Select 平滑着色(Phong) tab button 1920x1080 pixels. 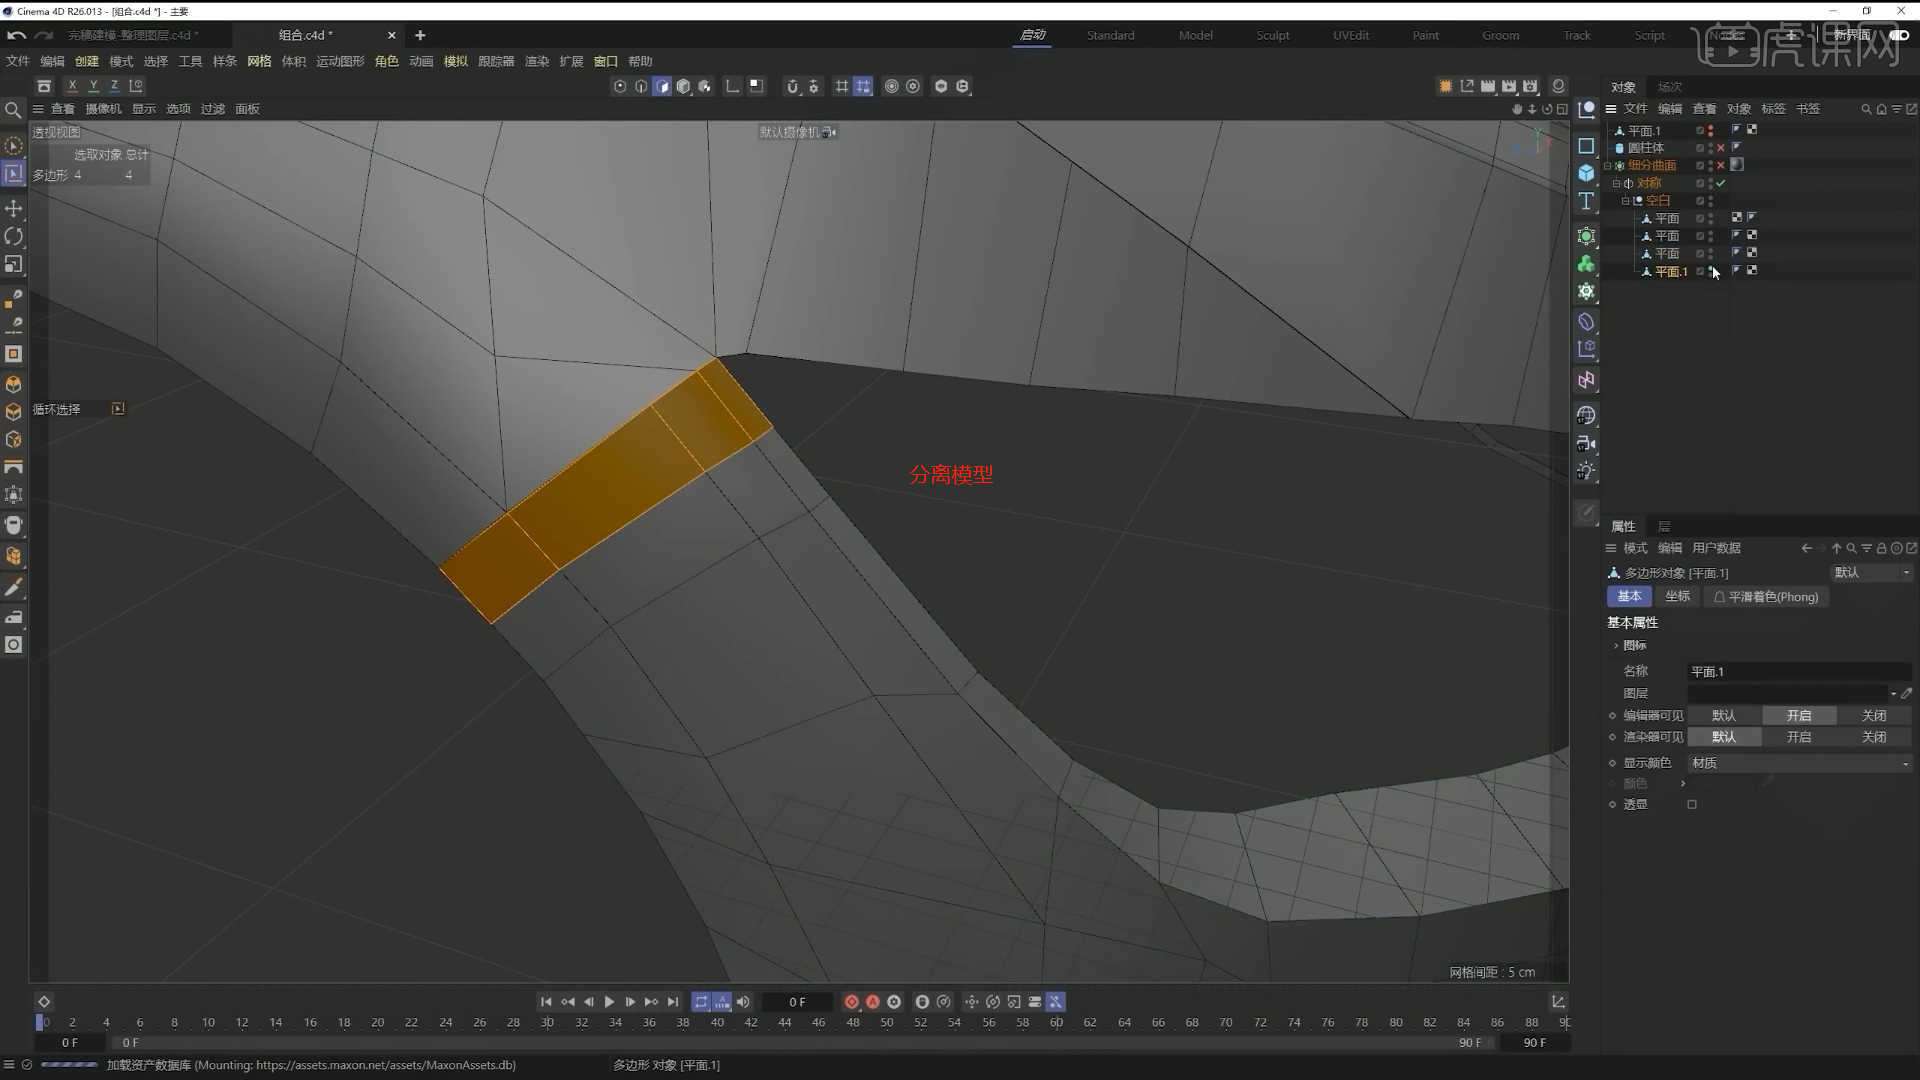(x=1765, y=597)
